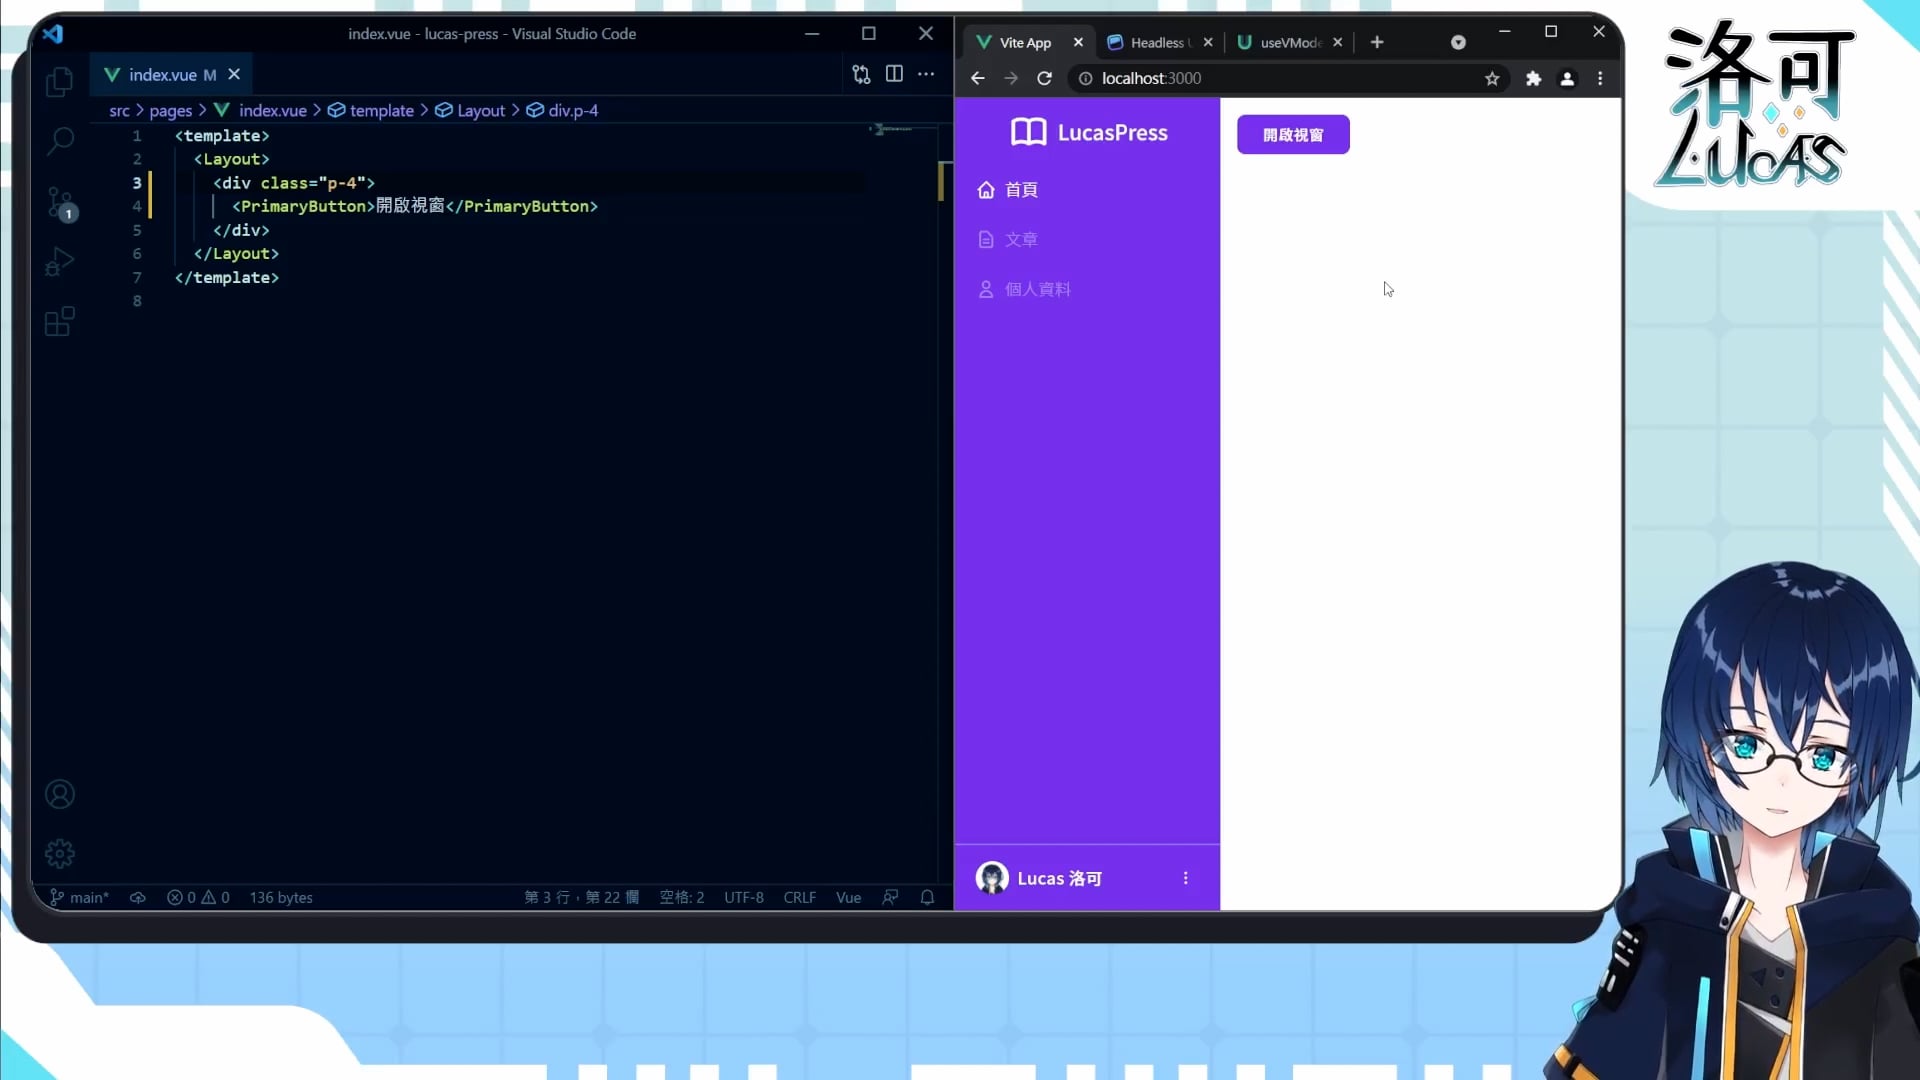
Task: Open the Explorer view in activity bar
Action: (60, 82)
